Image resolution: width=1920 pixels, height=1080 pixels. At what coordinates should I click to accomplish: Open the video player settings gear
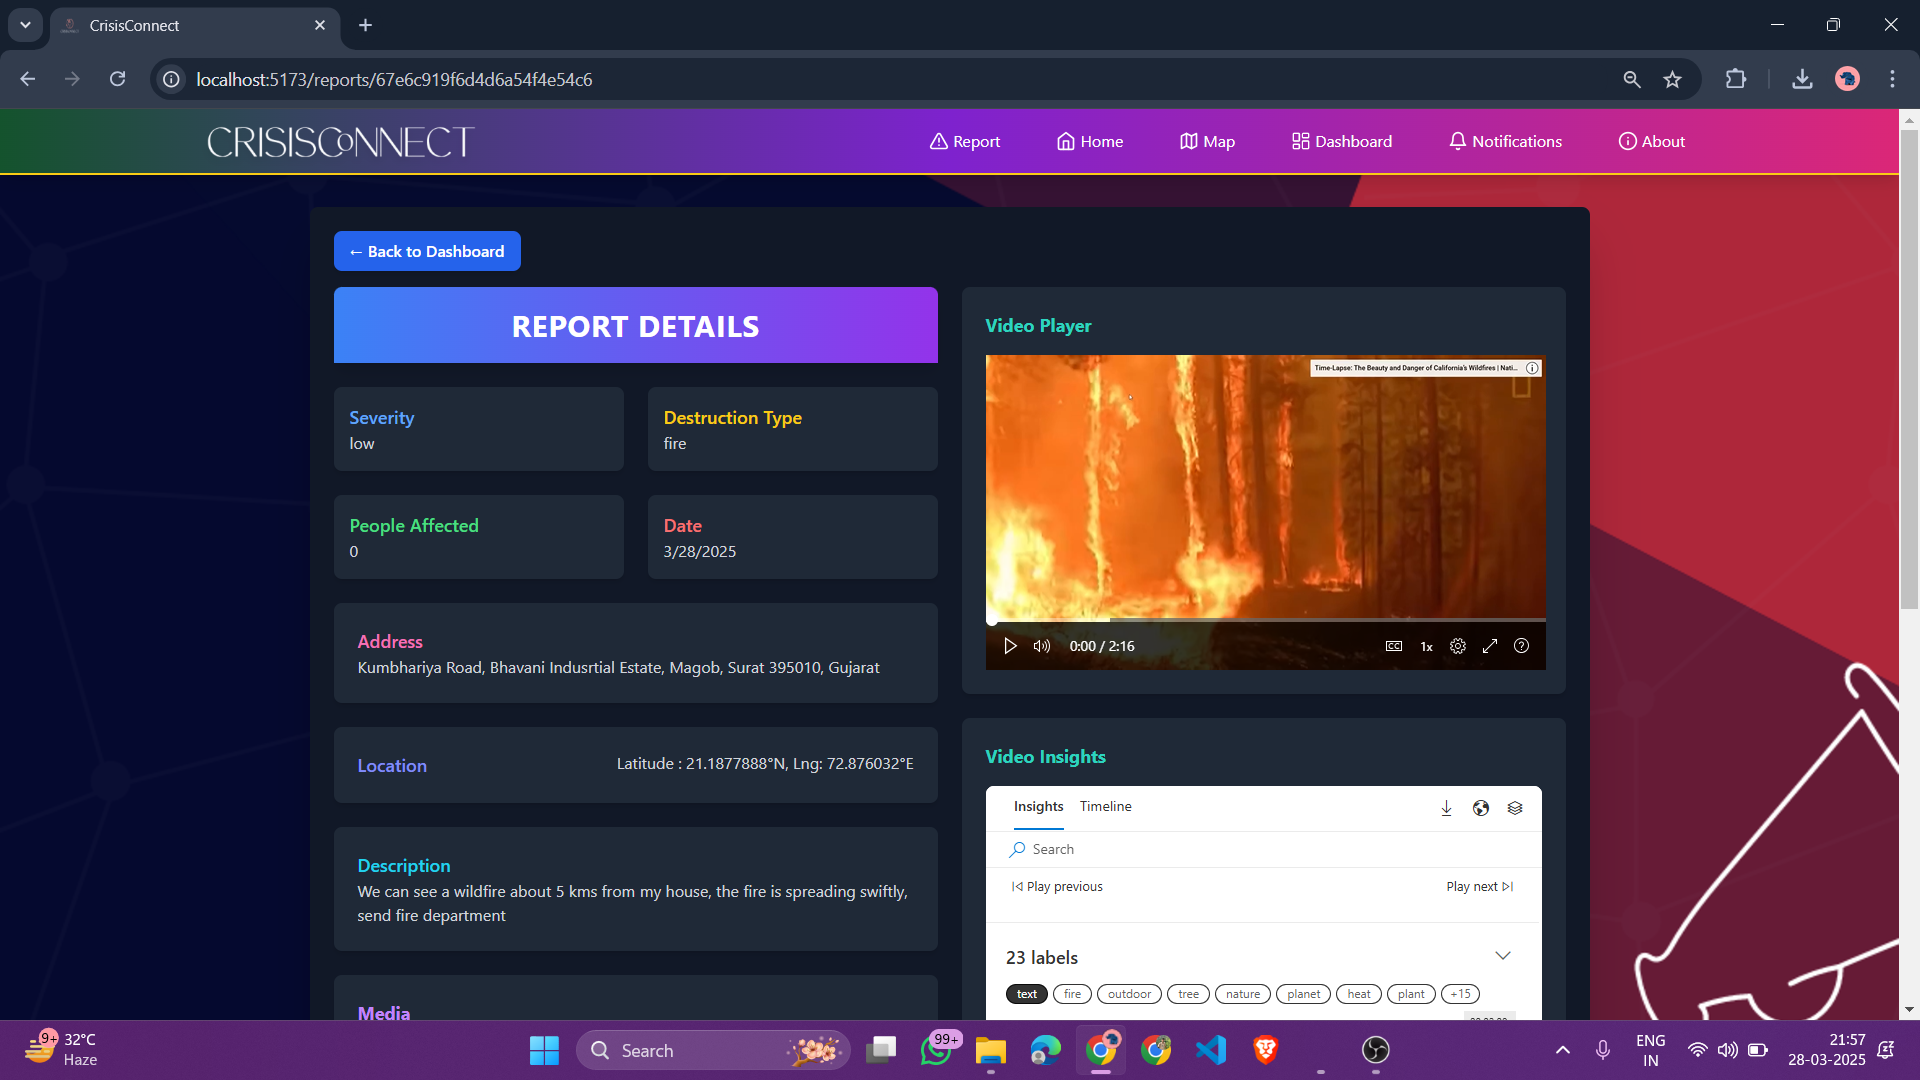(1457, 646)
